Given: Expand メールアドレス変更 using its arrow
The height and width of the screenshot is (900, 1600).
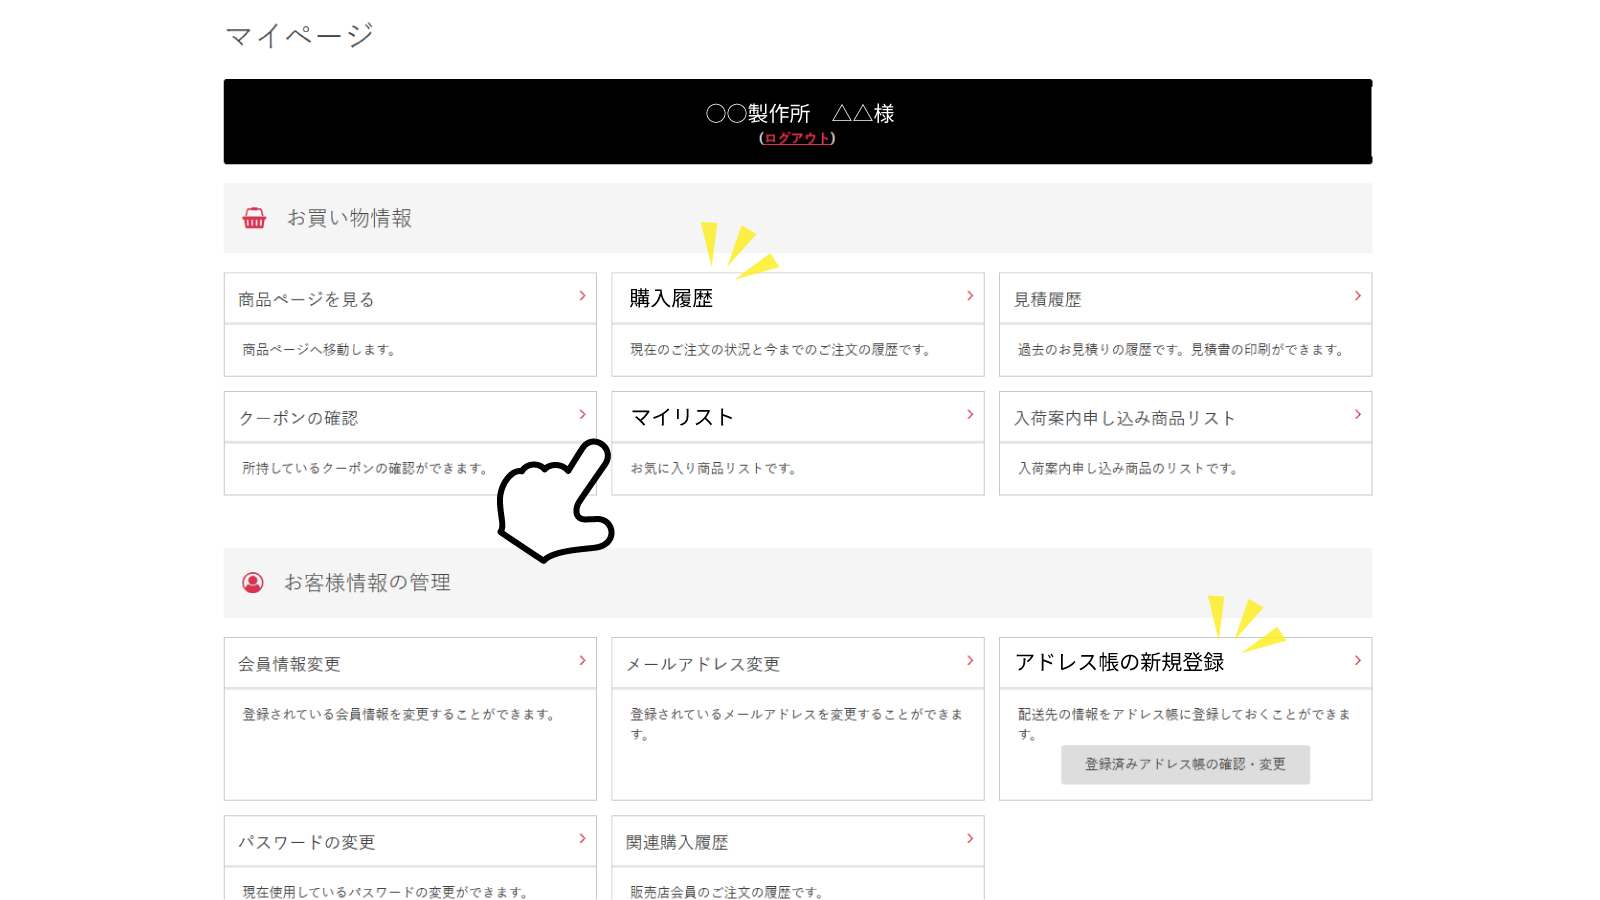Looking at the screenshot, I should [x=970, y=661].
